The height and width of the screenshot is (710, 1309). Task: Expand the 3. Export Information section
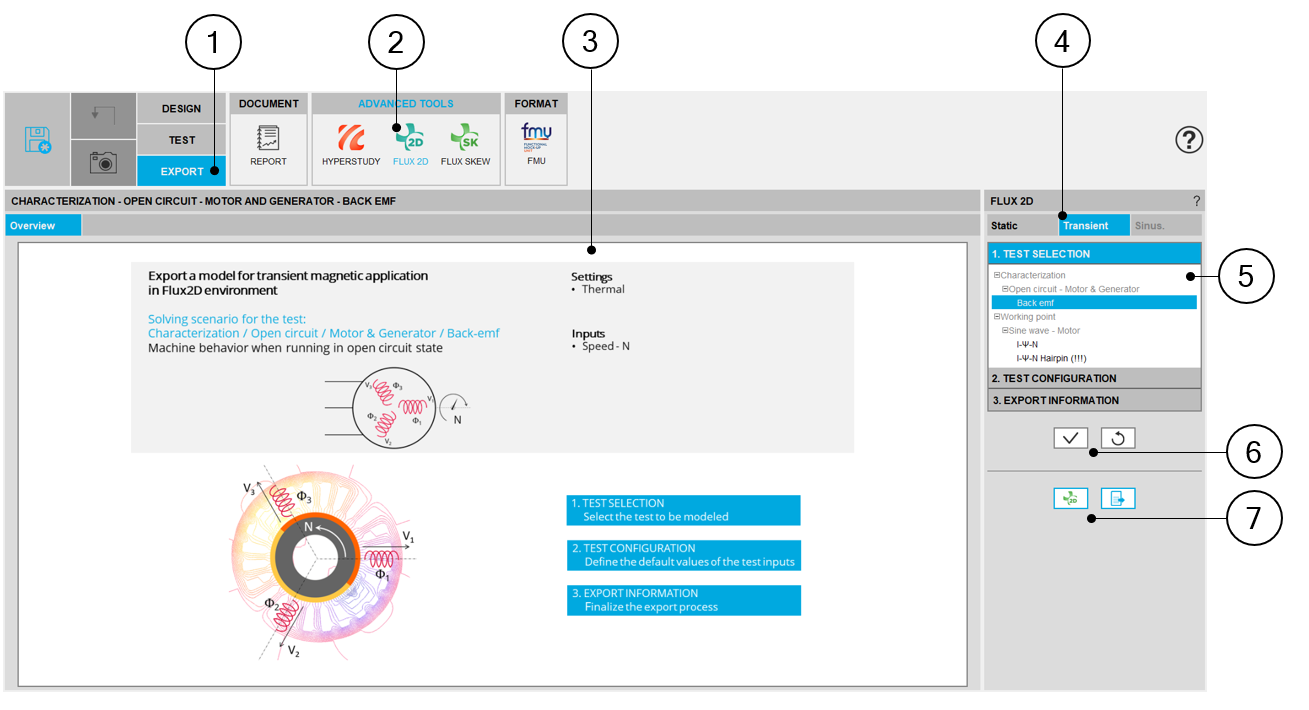coord(1094,400)
